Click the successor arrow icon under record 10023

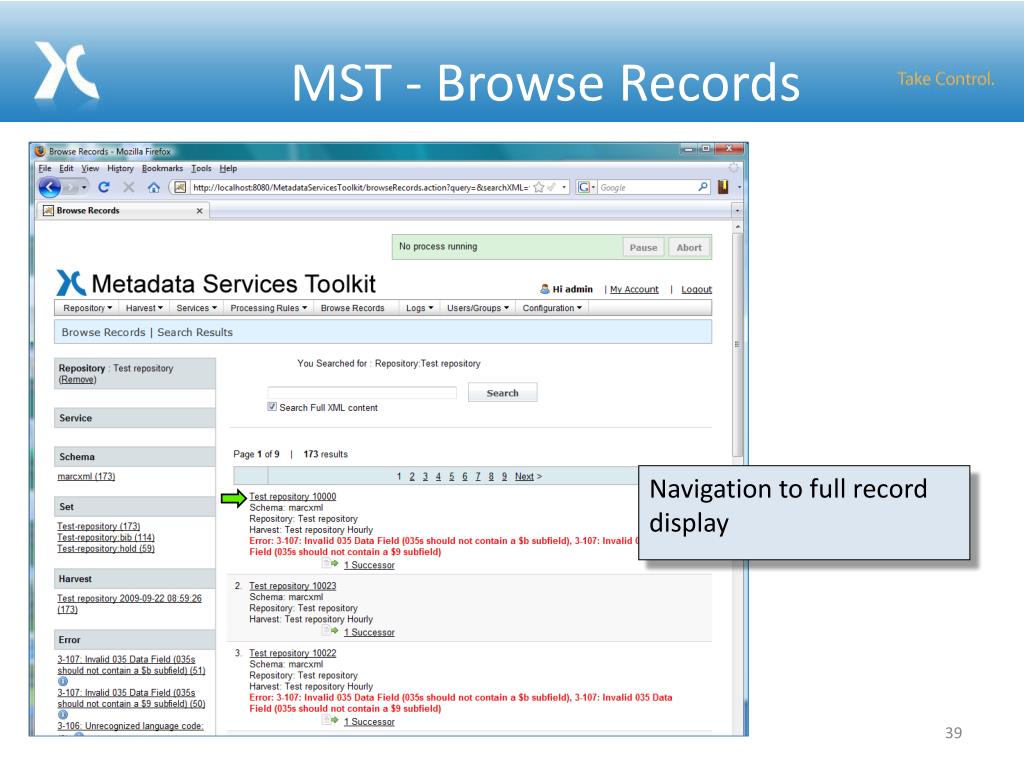(x=330, y=632)
